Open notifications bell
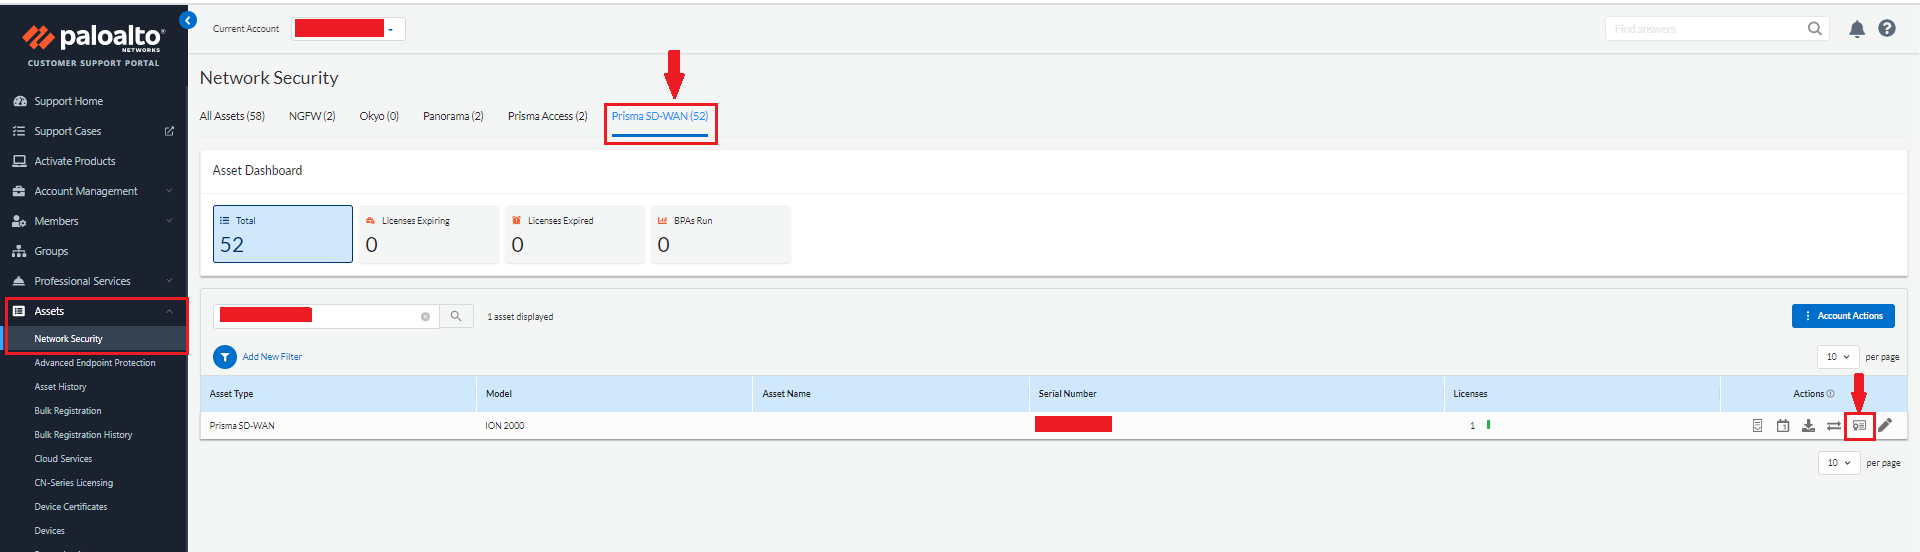The height and width of the screenshot is (552, 1920). pyautogui.click(x=1857, y=29)
